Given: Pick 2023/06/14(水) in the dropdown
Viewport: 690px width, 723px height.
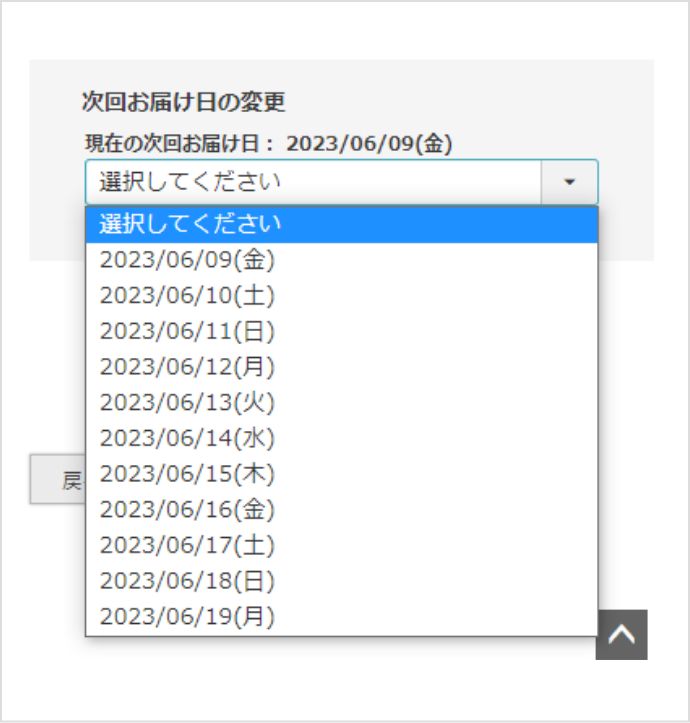Looking at the screenshot, I should pos(341,438).
